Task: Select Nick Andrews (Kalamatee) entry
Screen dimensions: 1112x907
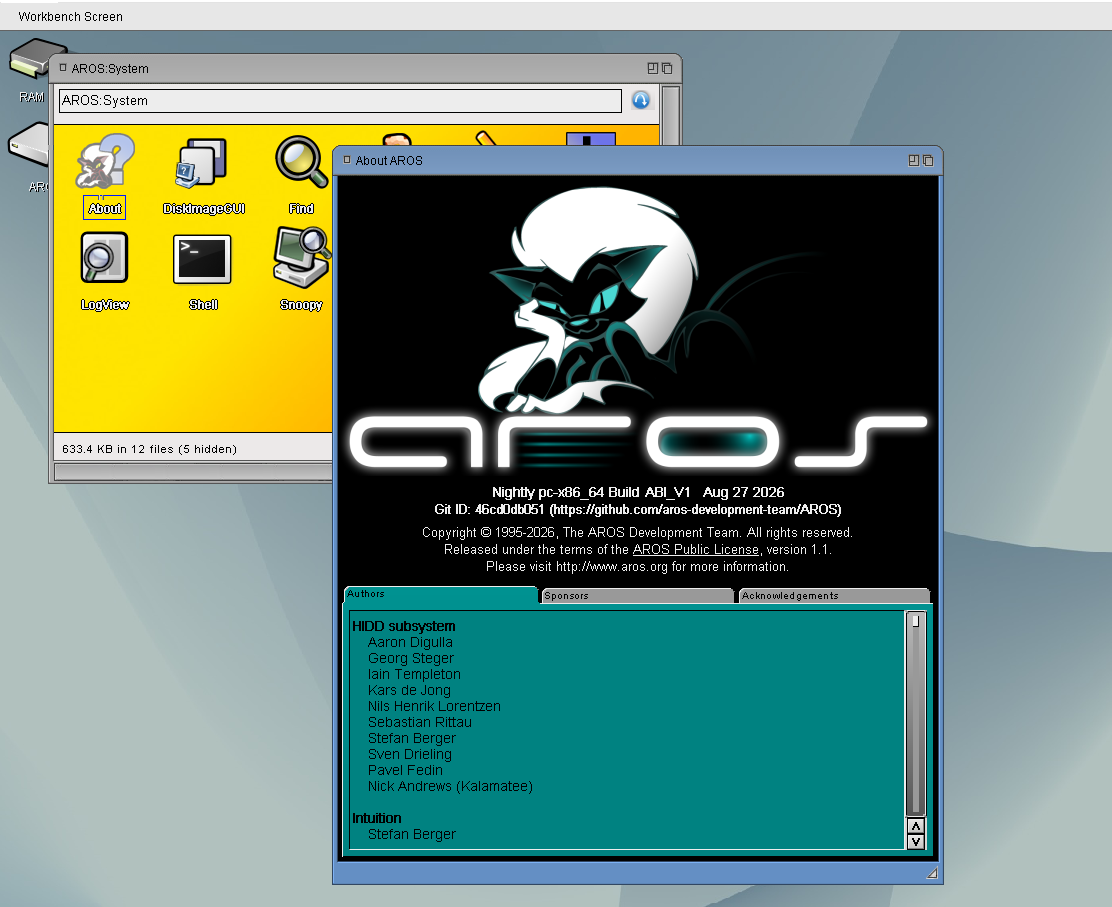Action: (x=450, y=786)
